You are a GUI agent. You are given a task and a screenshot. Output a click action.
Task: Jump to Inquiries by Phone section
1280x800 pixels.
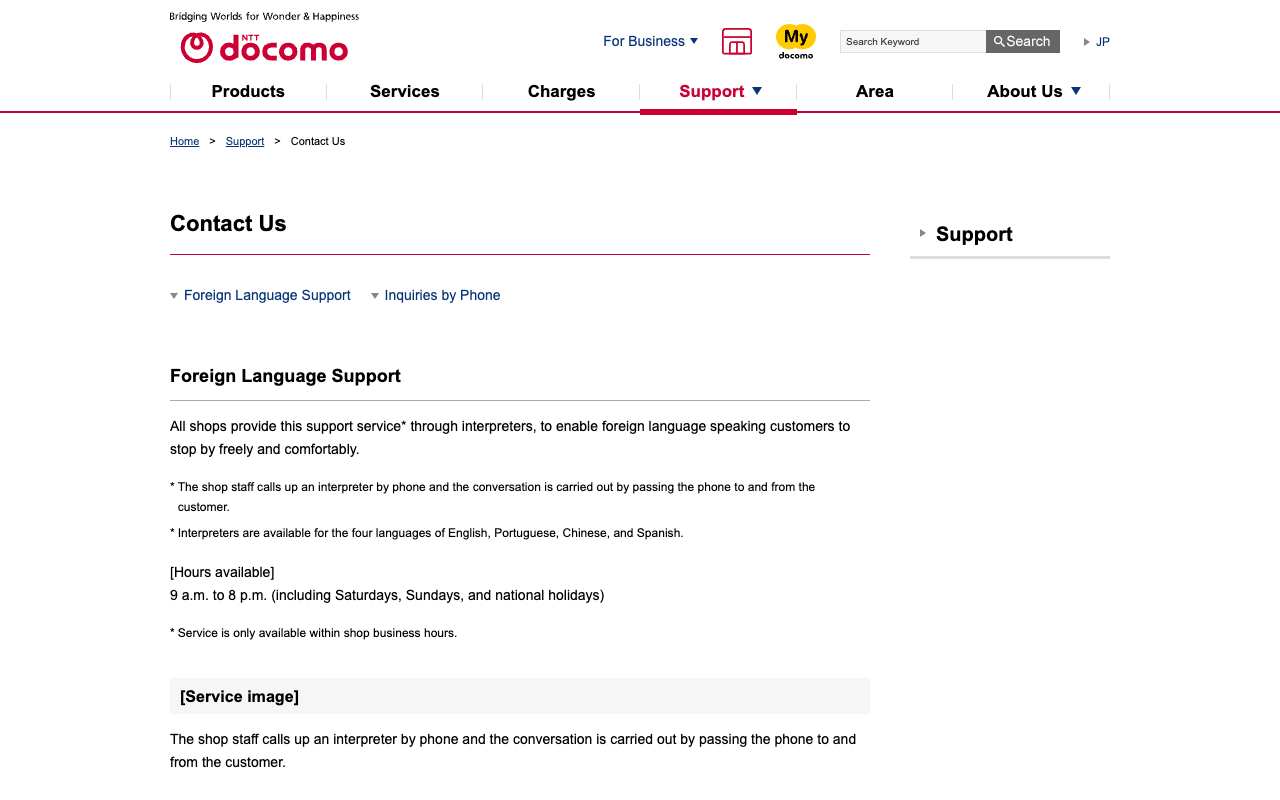click(442, 295)
